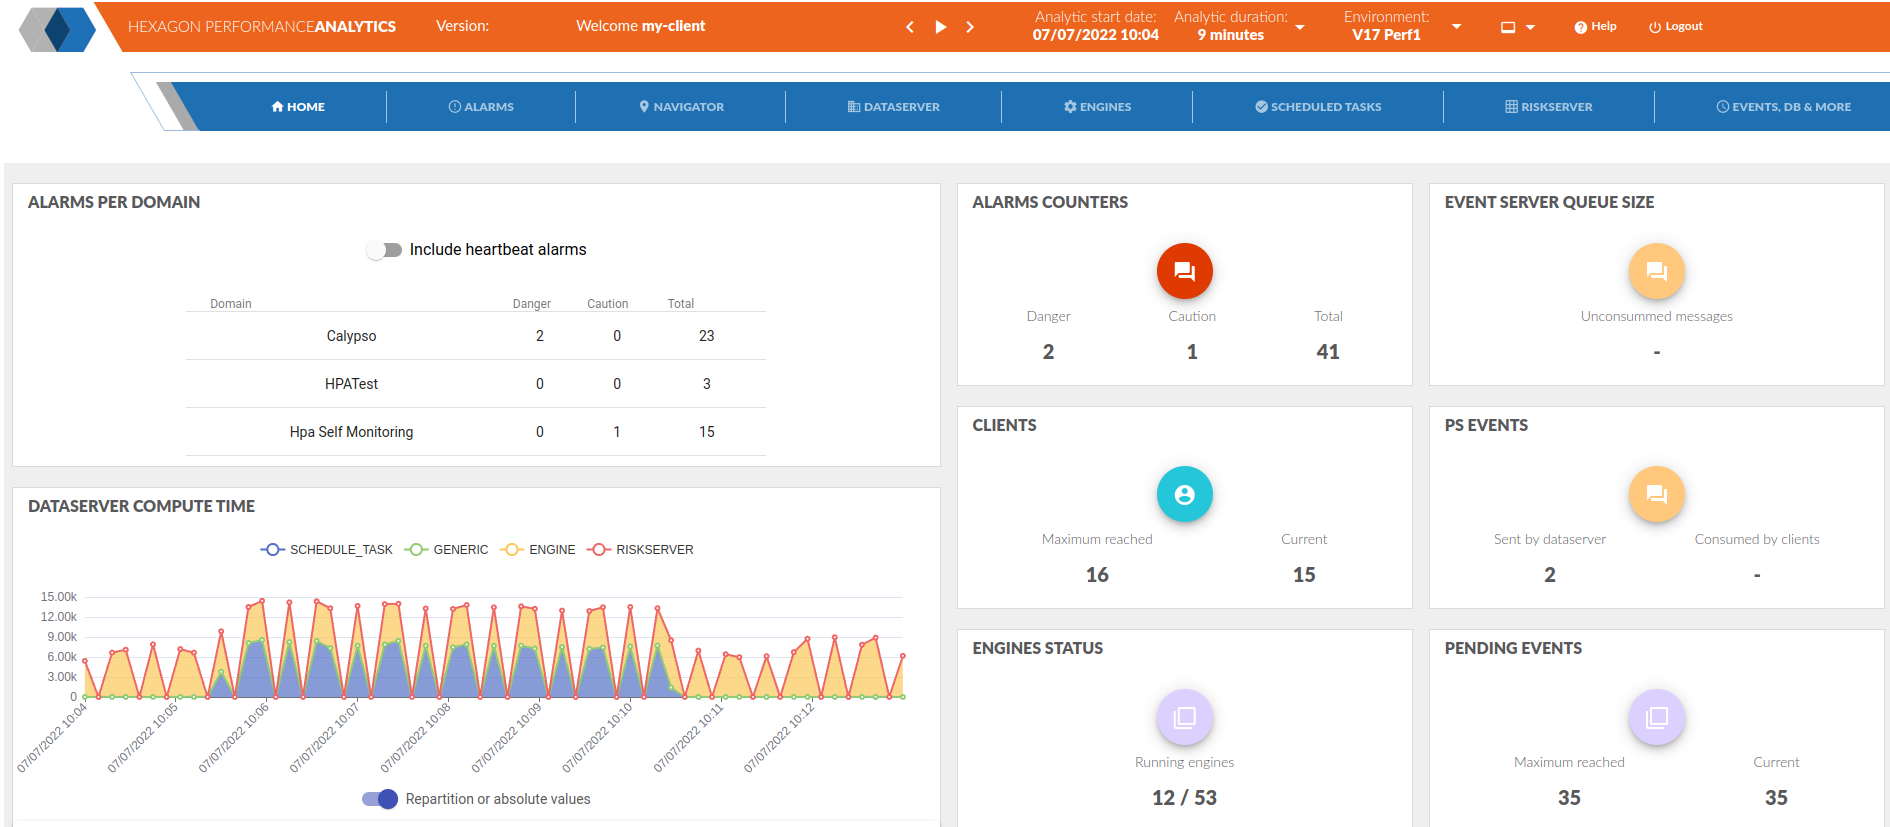The height and width of the screenshot is (827, 1890).
Task: Select the Hpa Self Monitoring row
Action: (x=476, y=432)
